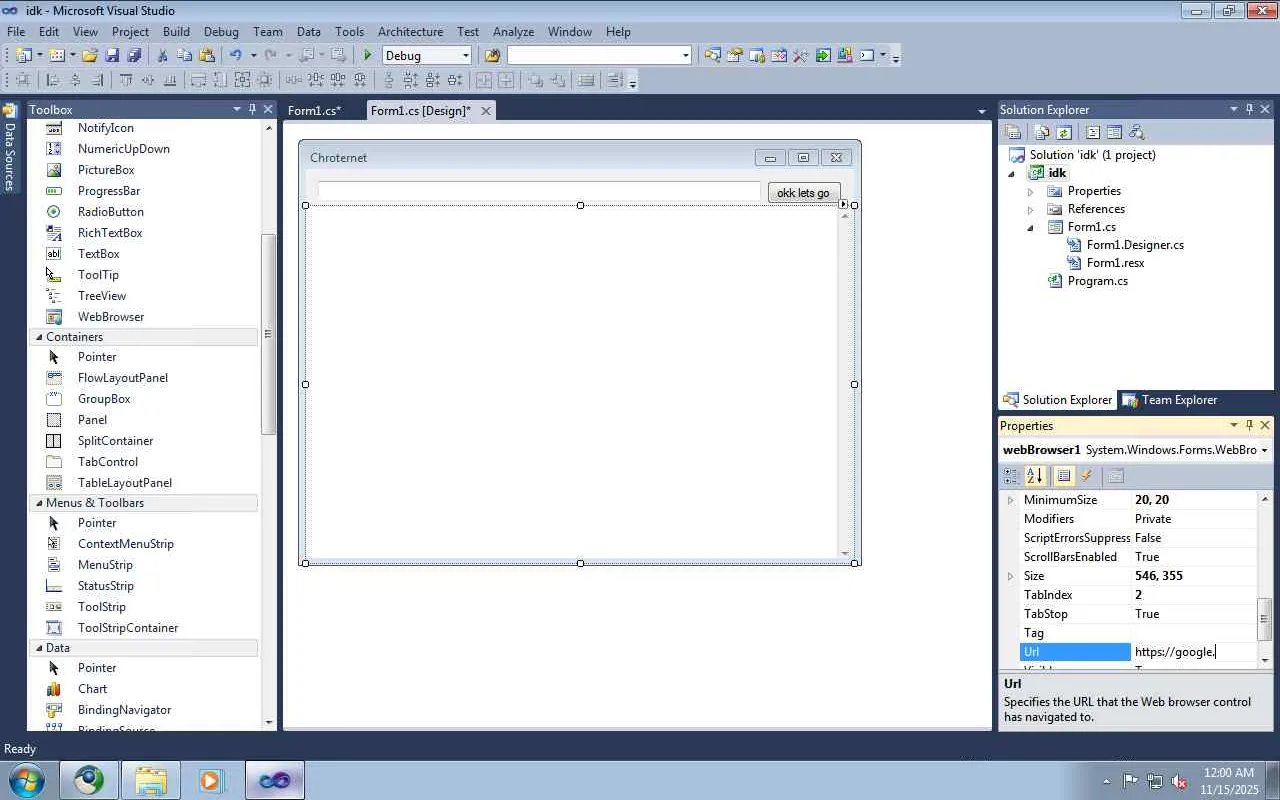
Task: Click the Align Tops layout toolbar icon
Action: tap(126, 81)
